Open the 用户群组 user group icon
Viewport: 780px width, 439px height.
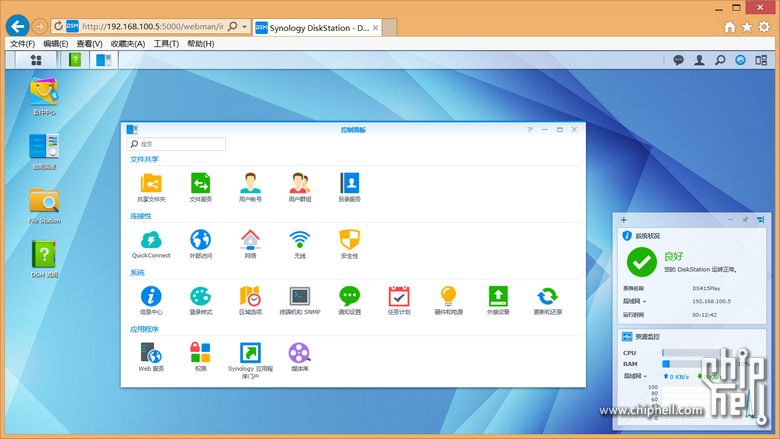click(x=299, y=183)
